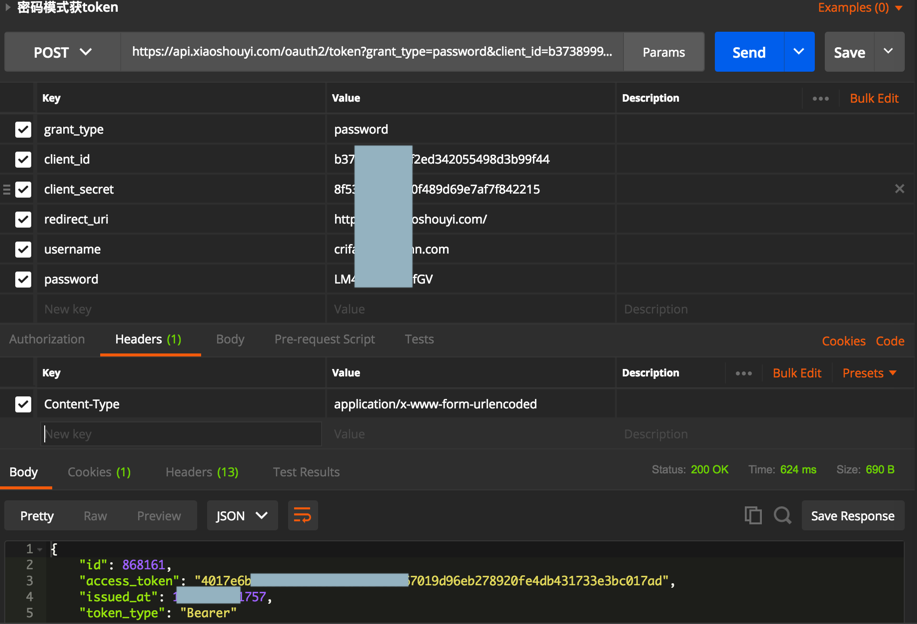917x624 pixels.
Task: Open the POST method dropdown
Action: coord(63,52)
